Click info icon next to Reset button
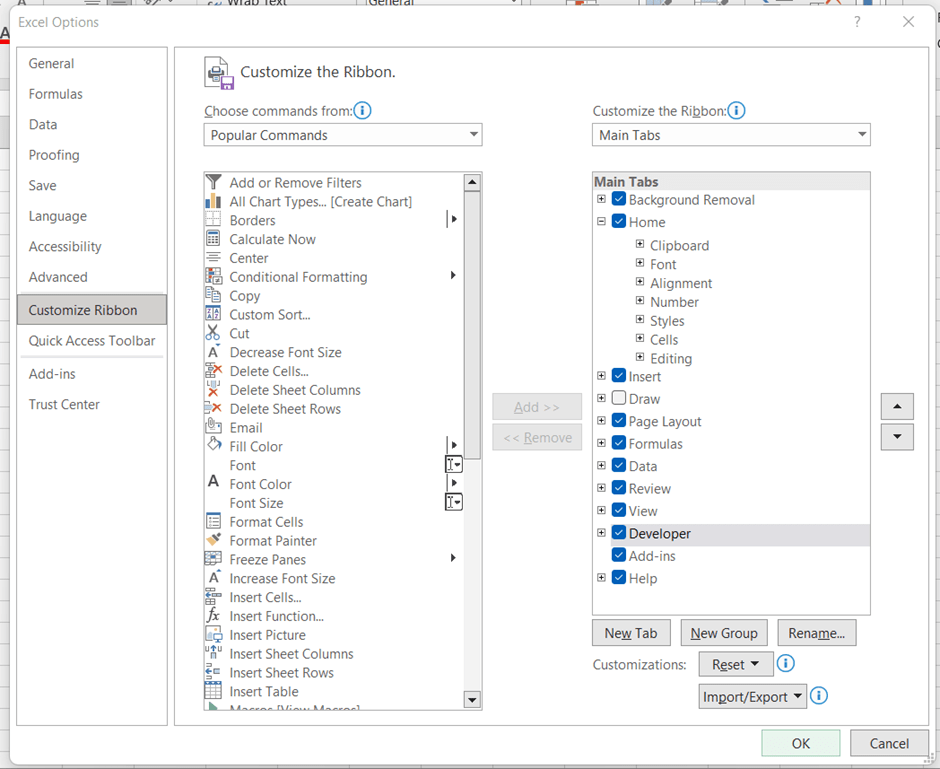940x769 pixels. point(785,664)
